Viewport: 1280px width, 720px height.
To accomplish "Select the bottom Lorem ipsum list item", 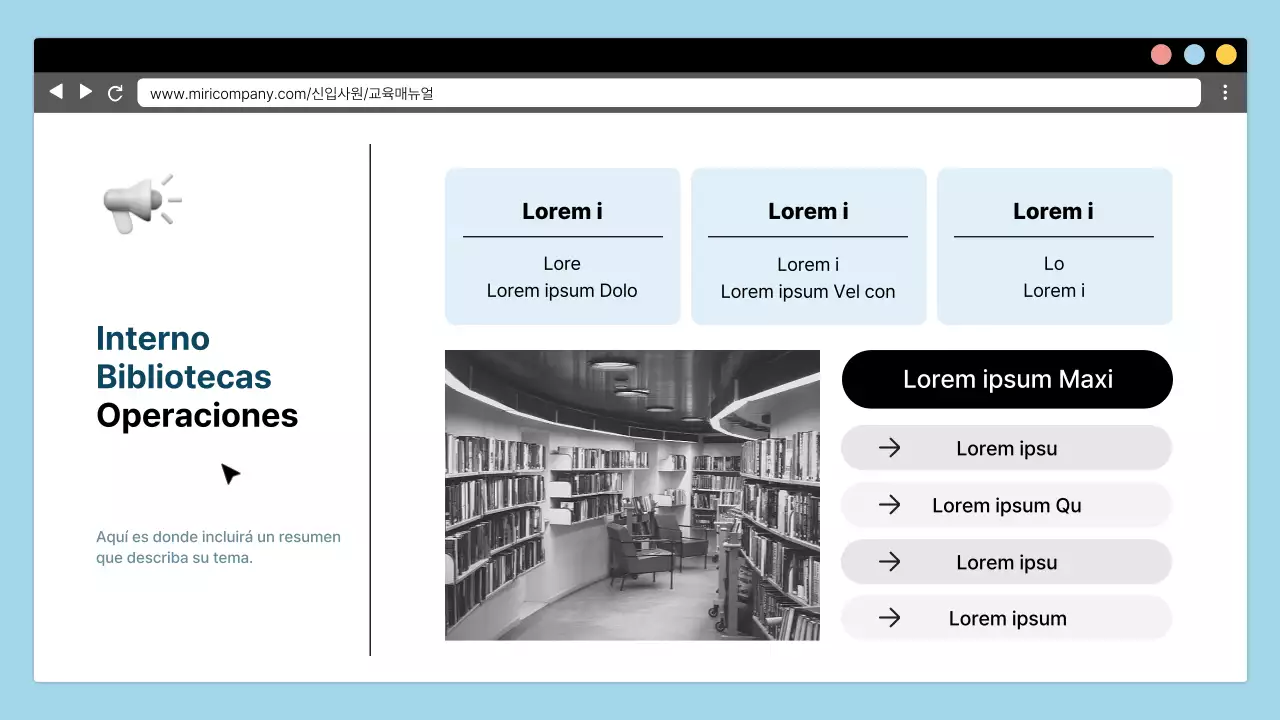I will tap(1006, 618).
